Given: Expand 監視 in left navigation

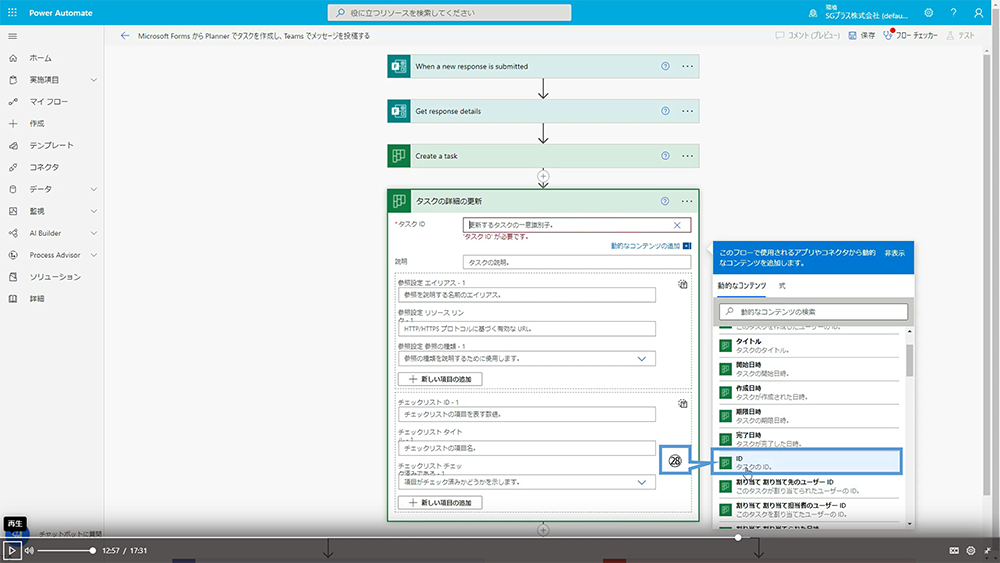Looking at the screenshot, I should tap(94, 211).
